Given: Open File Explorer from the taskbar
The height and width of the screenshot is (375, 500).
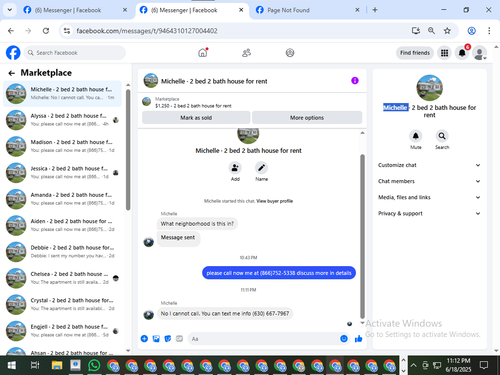Looking at the screenshot, I should click(x=57, y=365).
